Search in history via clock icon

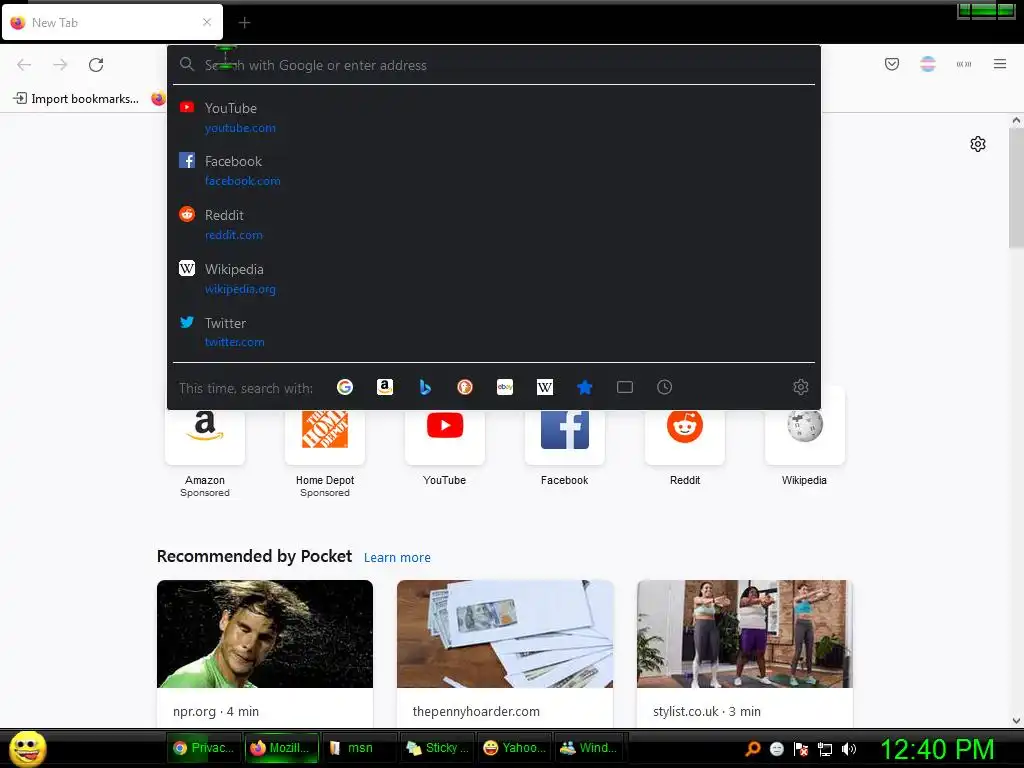coord(664,387)
